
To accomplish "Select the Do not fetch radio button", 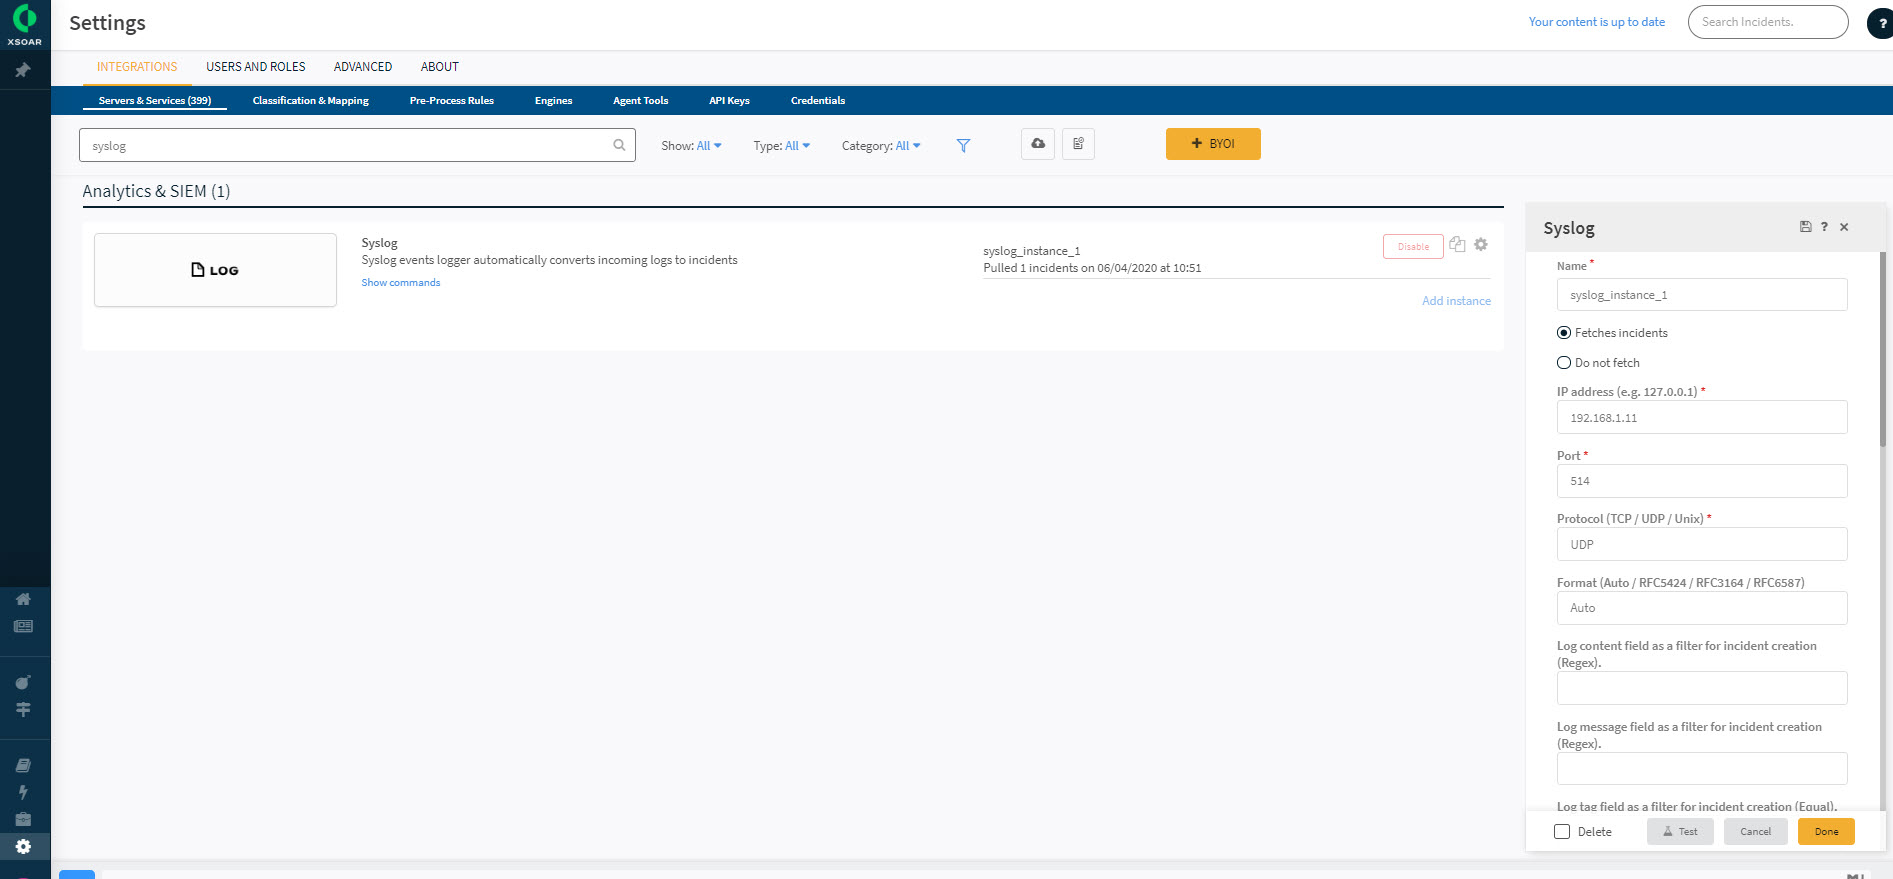I will [x=1564, y=363].
